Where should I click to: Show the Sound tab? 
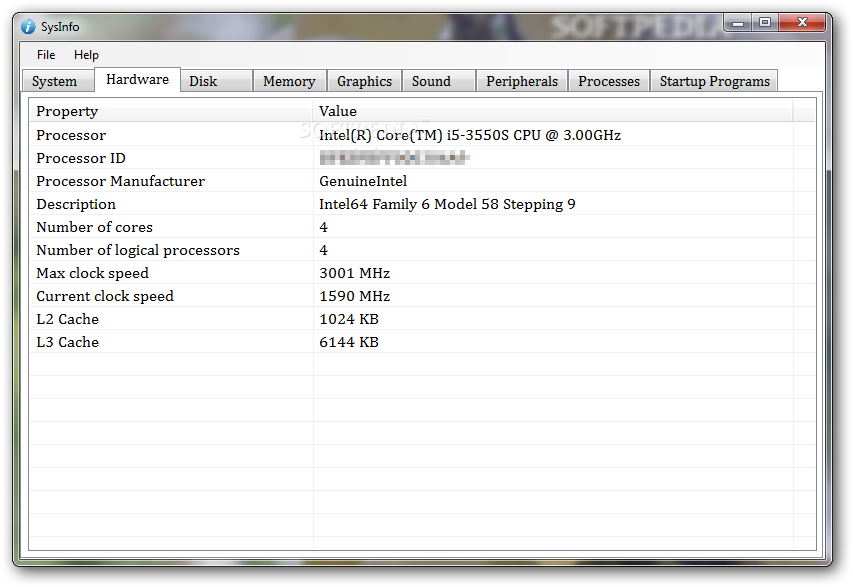[438, 81]
